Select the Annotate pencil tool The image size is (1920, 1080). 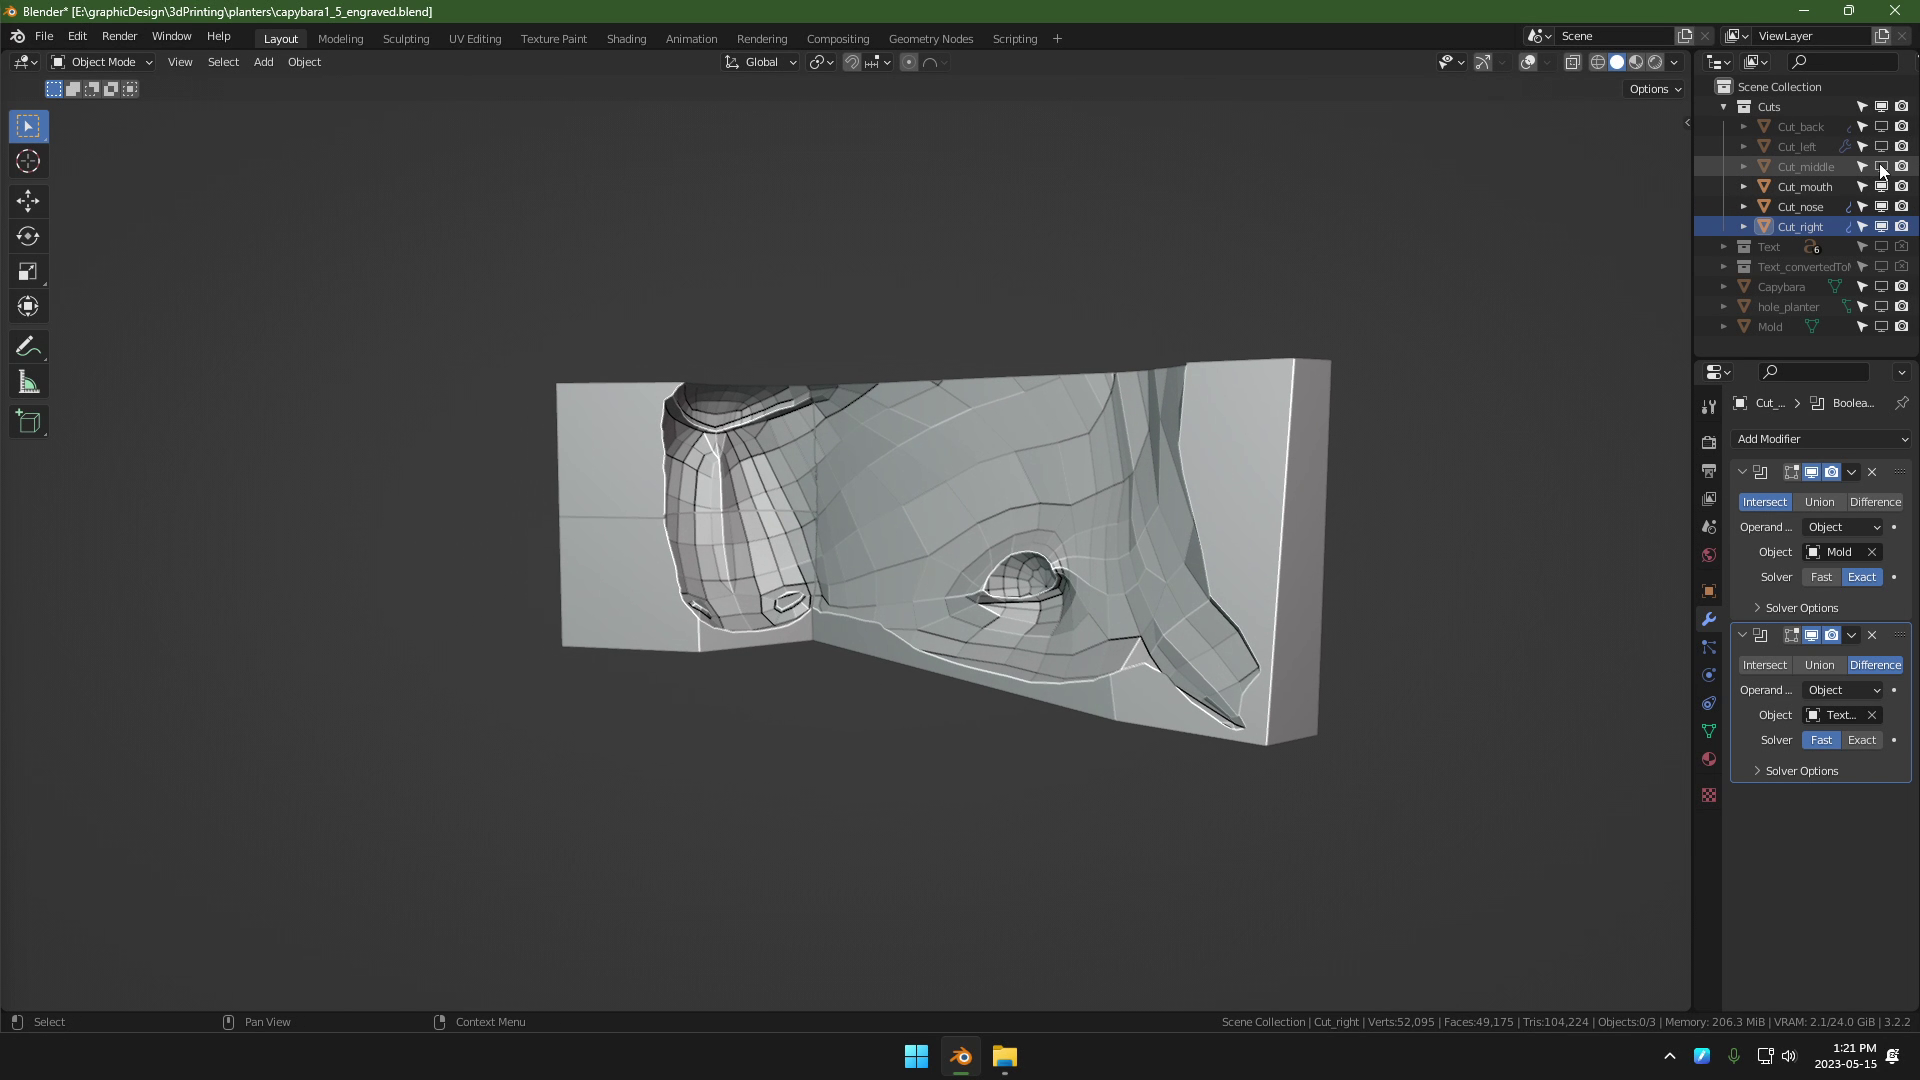28,347
